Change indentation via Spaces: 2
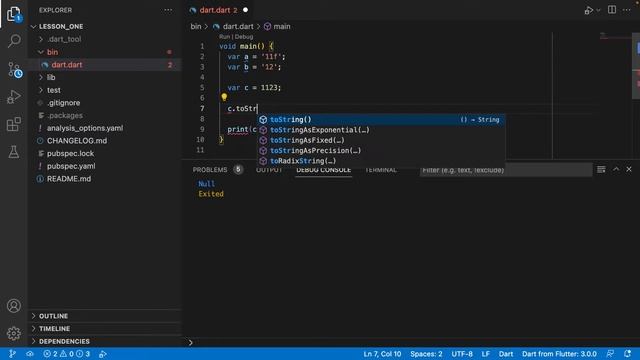The height and width of the screenshot is (360, 640). tap(426, 354)
